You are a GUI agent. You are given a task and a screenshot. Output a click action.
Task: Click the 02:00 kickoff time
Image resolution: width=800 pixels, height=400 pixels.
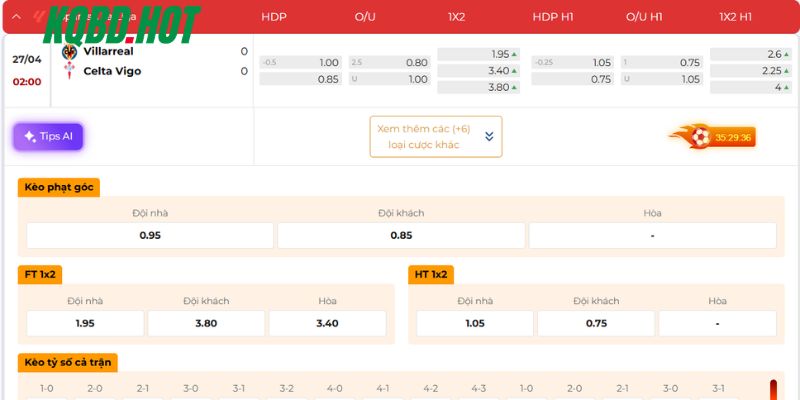[27, 82]
